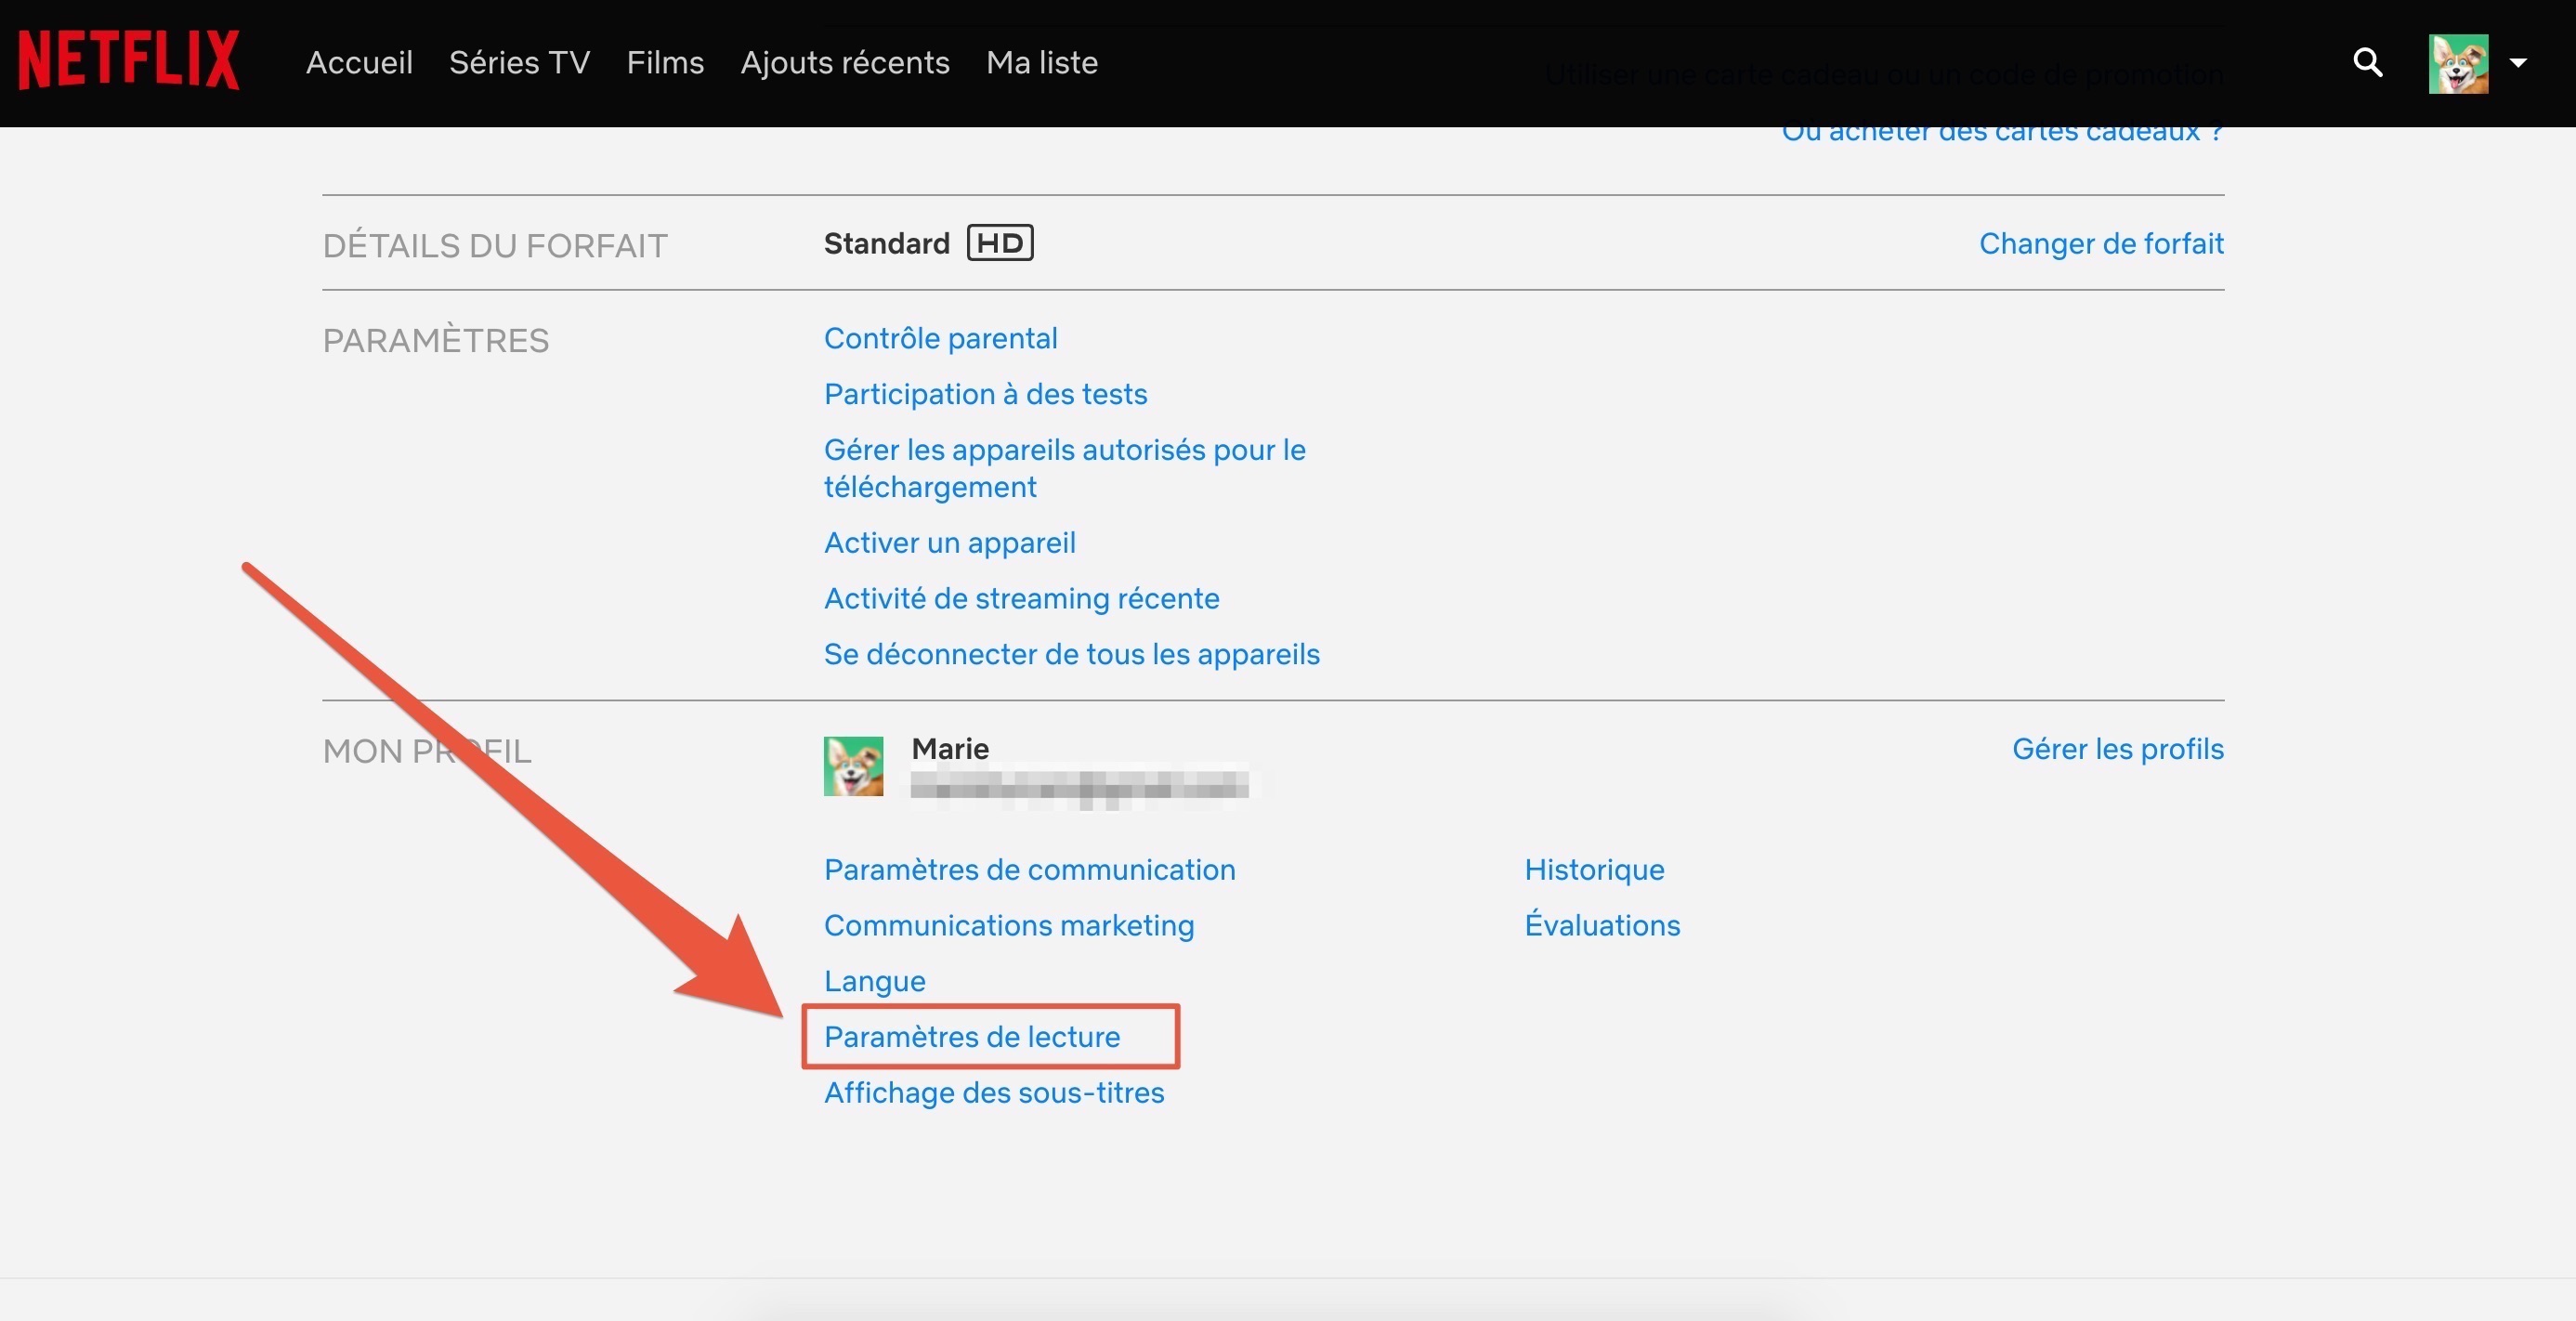Screen dimensions: 2576x1321
Task: Click Affichage des sous-titres link
Action: click(993, 1093)
